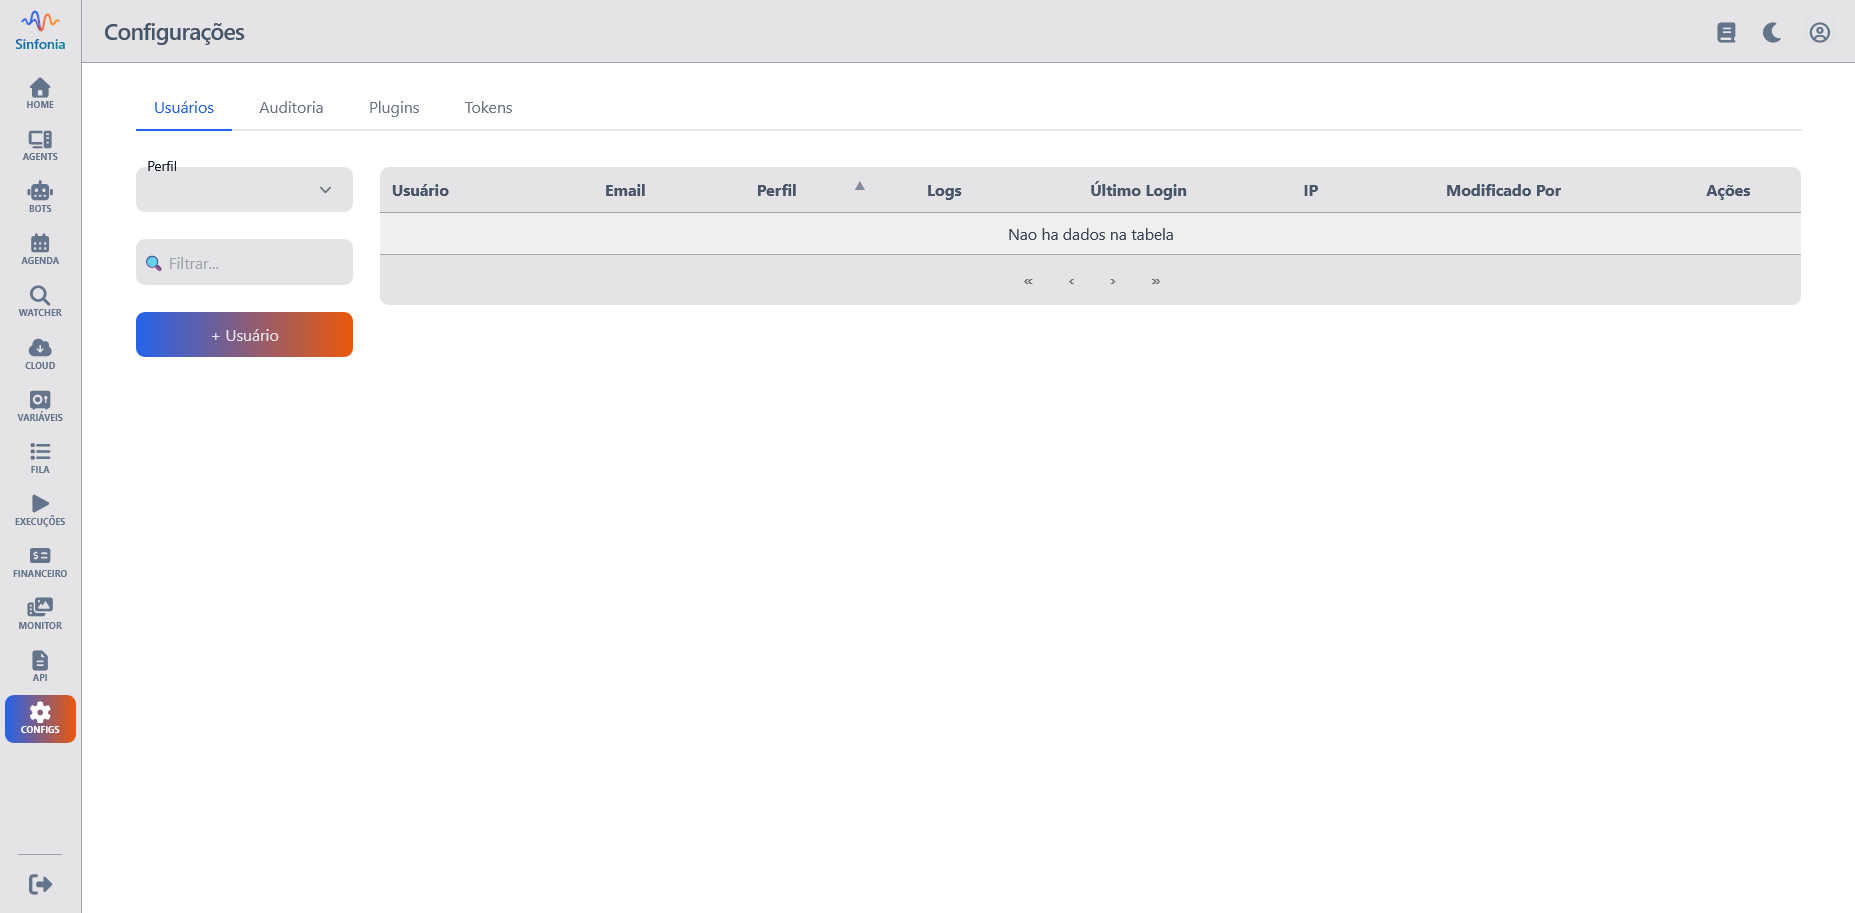Sort table by Perfil column arrow
Screen dimensions: 1855x913
(859, 187)
